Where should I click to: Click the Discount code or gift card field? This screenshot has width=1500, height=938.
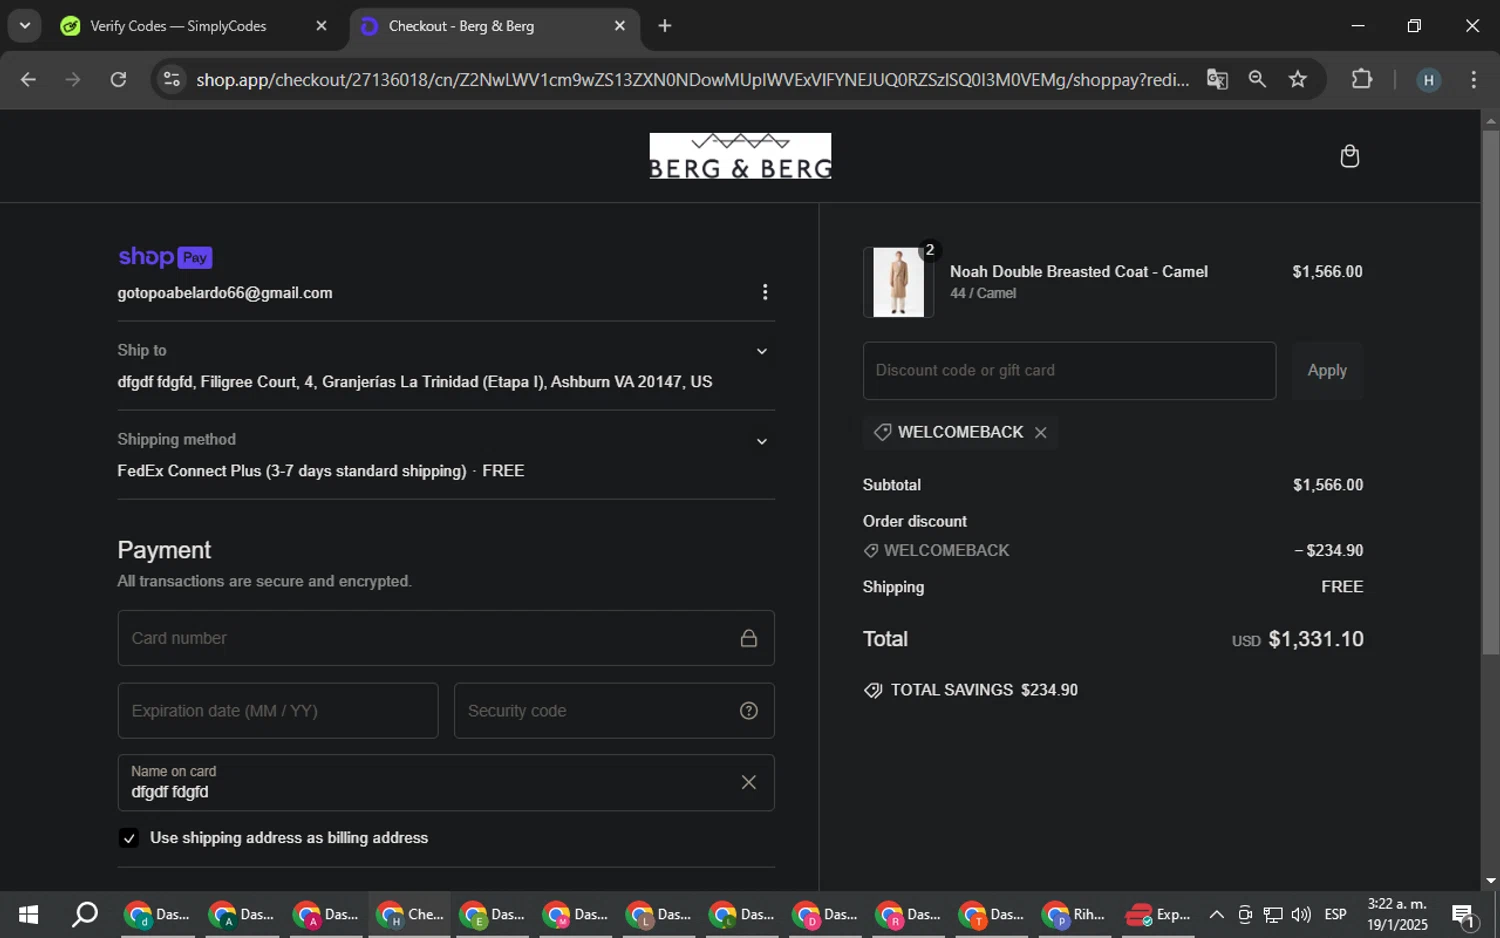[1069, 370]
